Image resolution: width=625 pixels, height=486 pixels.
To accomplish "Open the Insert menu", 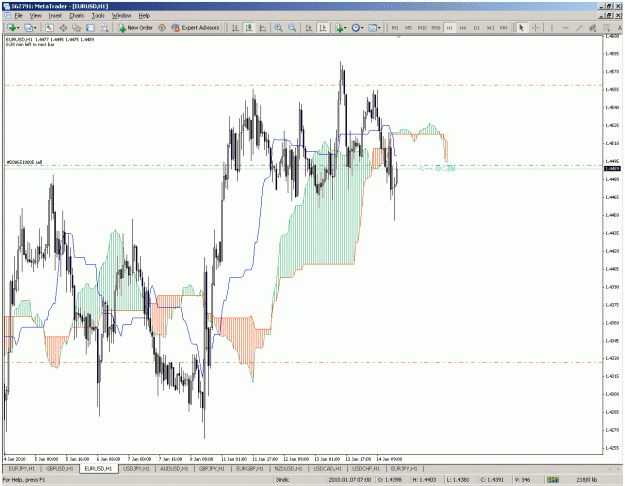I will point(55,16).
